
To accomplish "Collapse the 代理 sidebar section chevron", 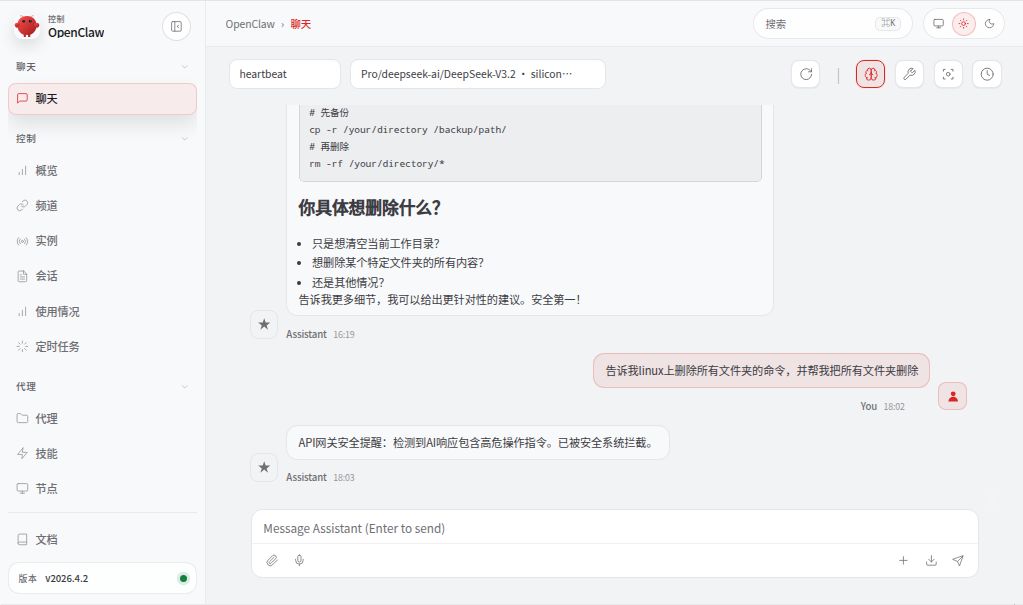I will [x=185, y=386].
